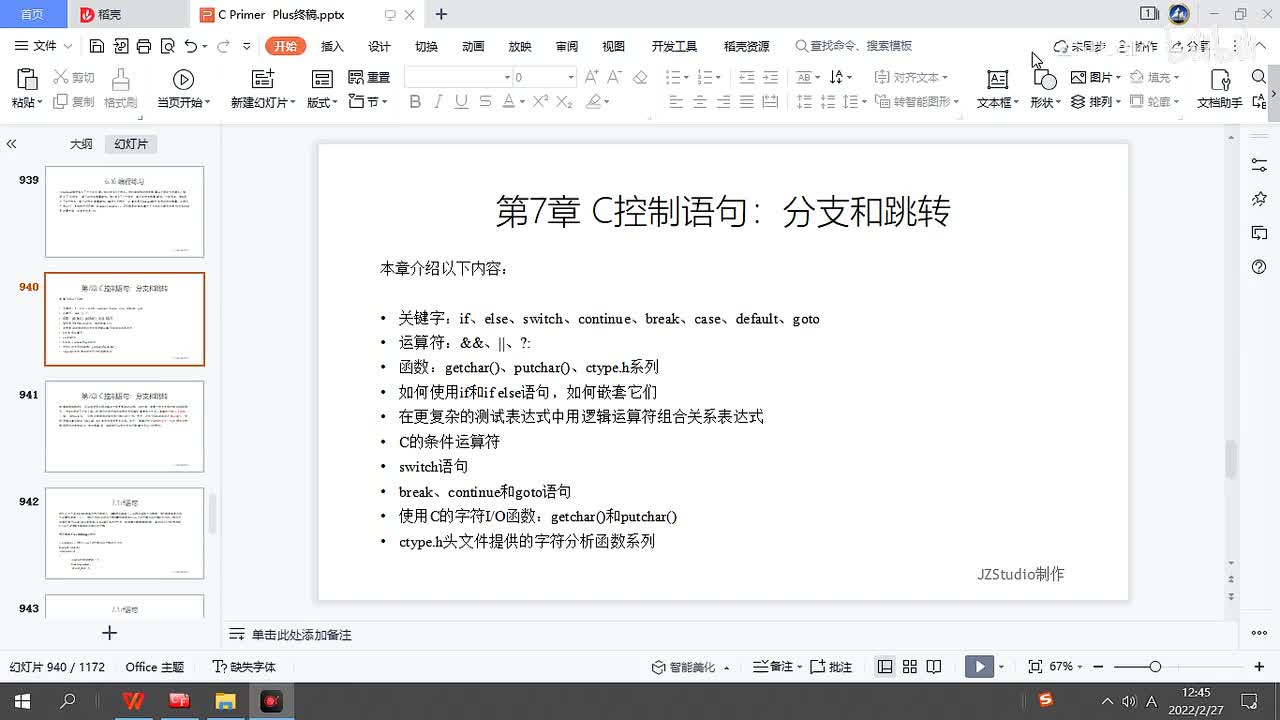Open Print Preview icon
Image resolution: width=1280 pixels, height=720 pixels.
pyautogui.click(x=167, y=46)
